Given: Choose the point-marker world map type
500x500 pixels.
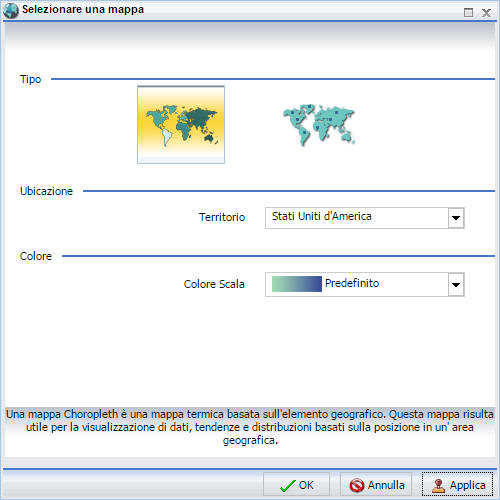Looking at the screenshot, I should coord(319,124).
